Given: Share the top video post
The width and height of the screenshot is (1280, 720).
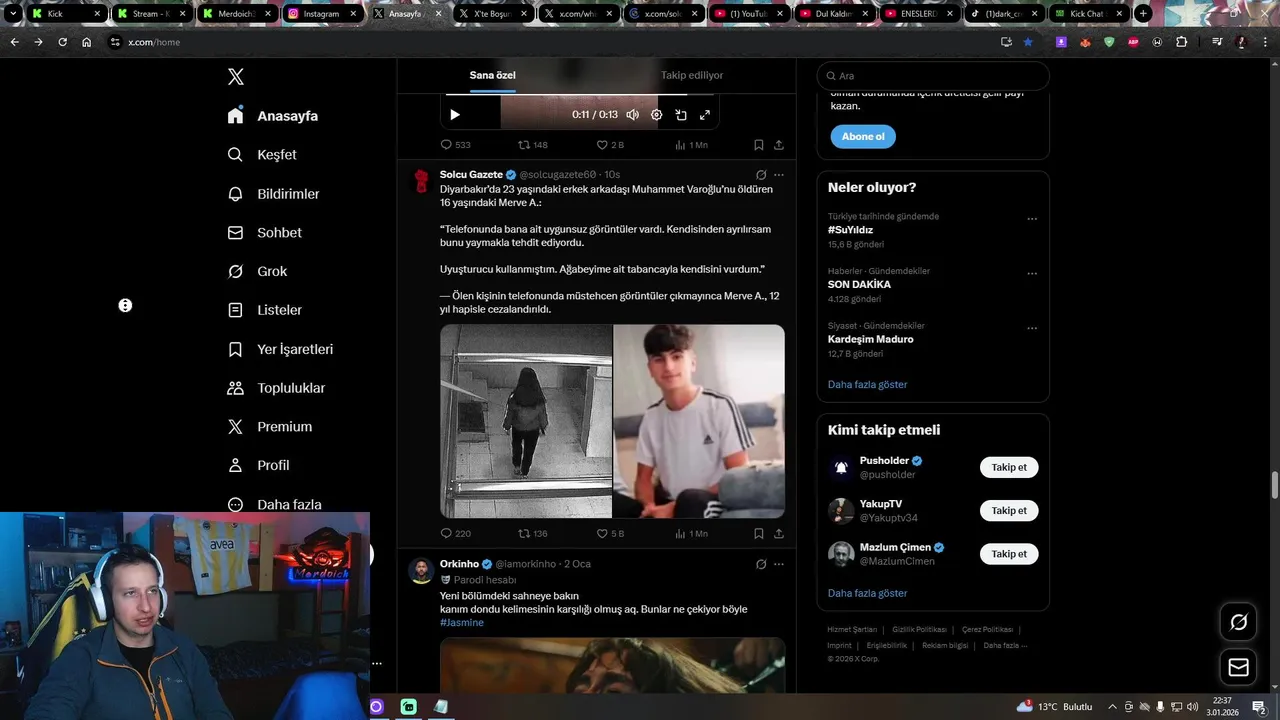Looking at the screenshot, I should (x=779, y=145).
